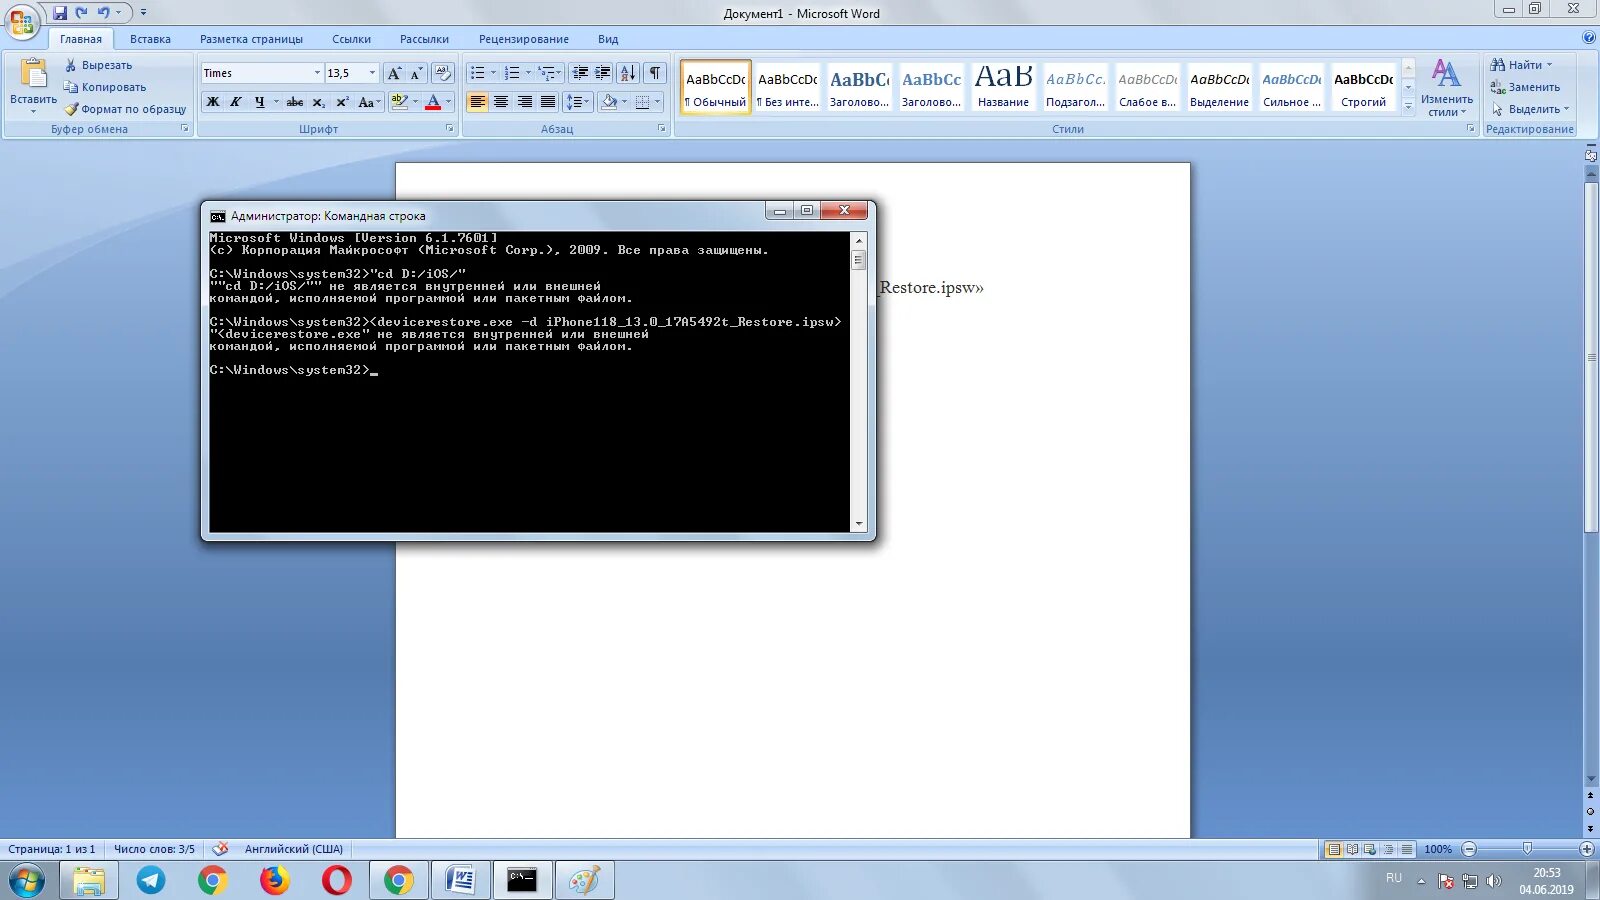Image resolution: width=1600 pixels, height=900 pixels.
Task: Click the zoom slider handle
Action: click(1527, 849)
